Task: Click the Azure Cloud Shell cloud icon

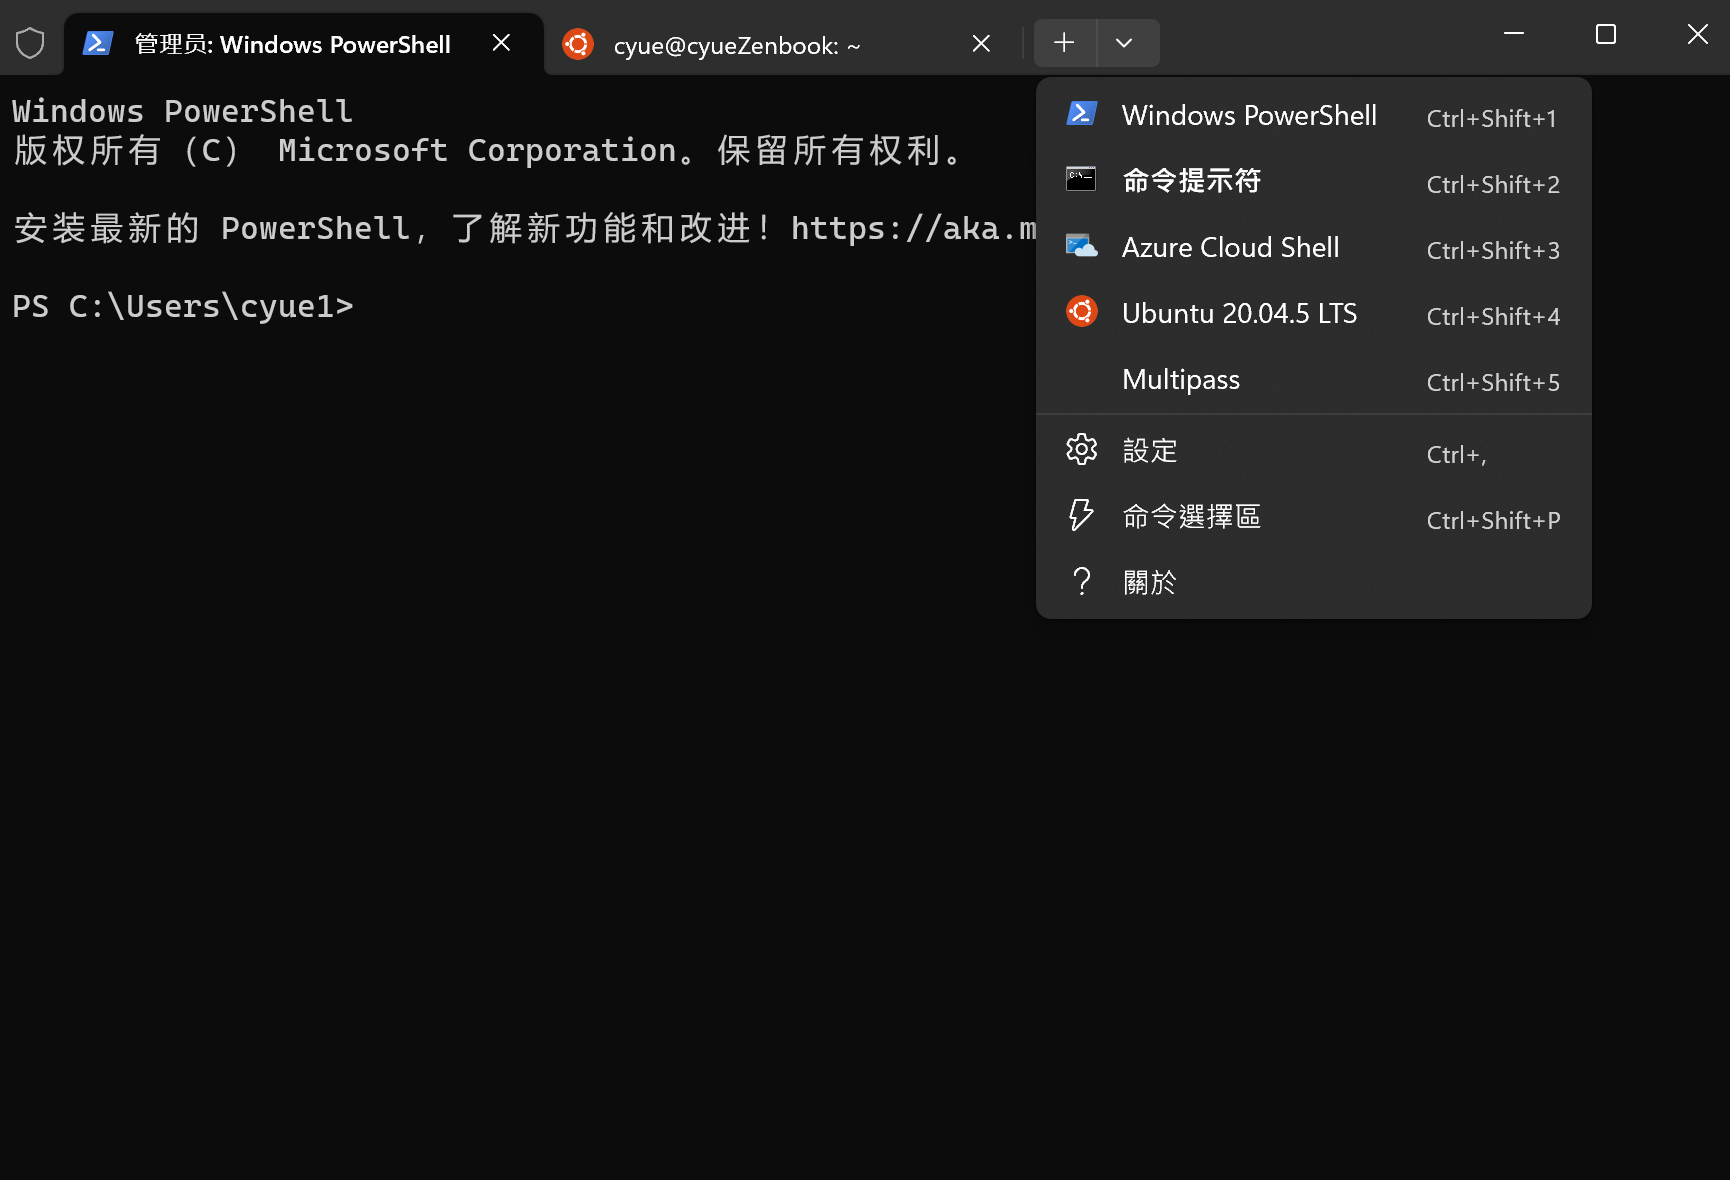Action: (1081, 246)
